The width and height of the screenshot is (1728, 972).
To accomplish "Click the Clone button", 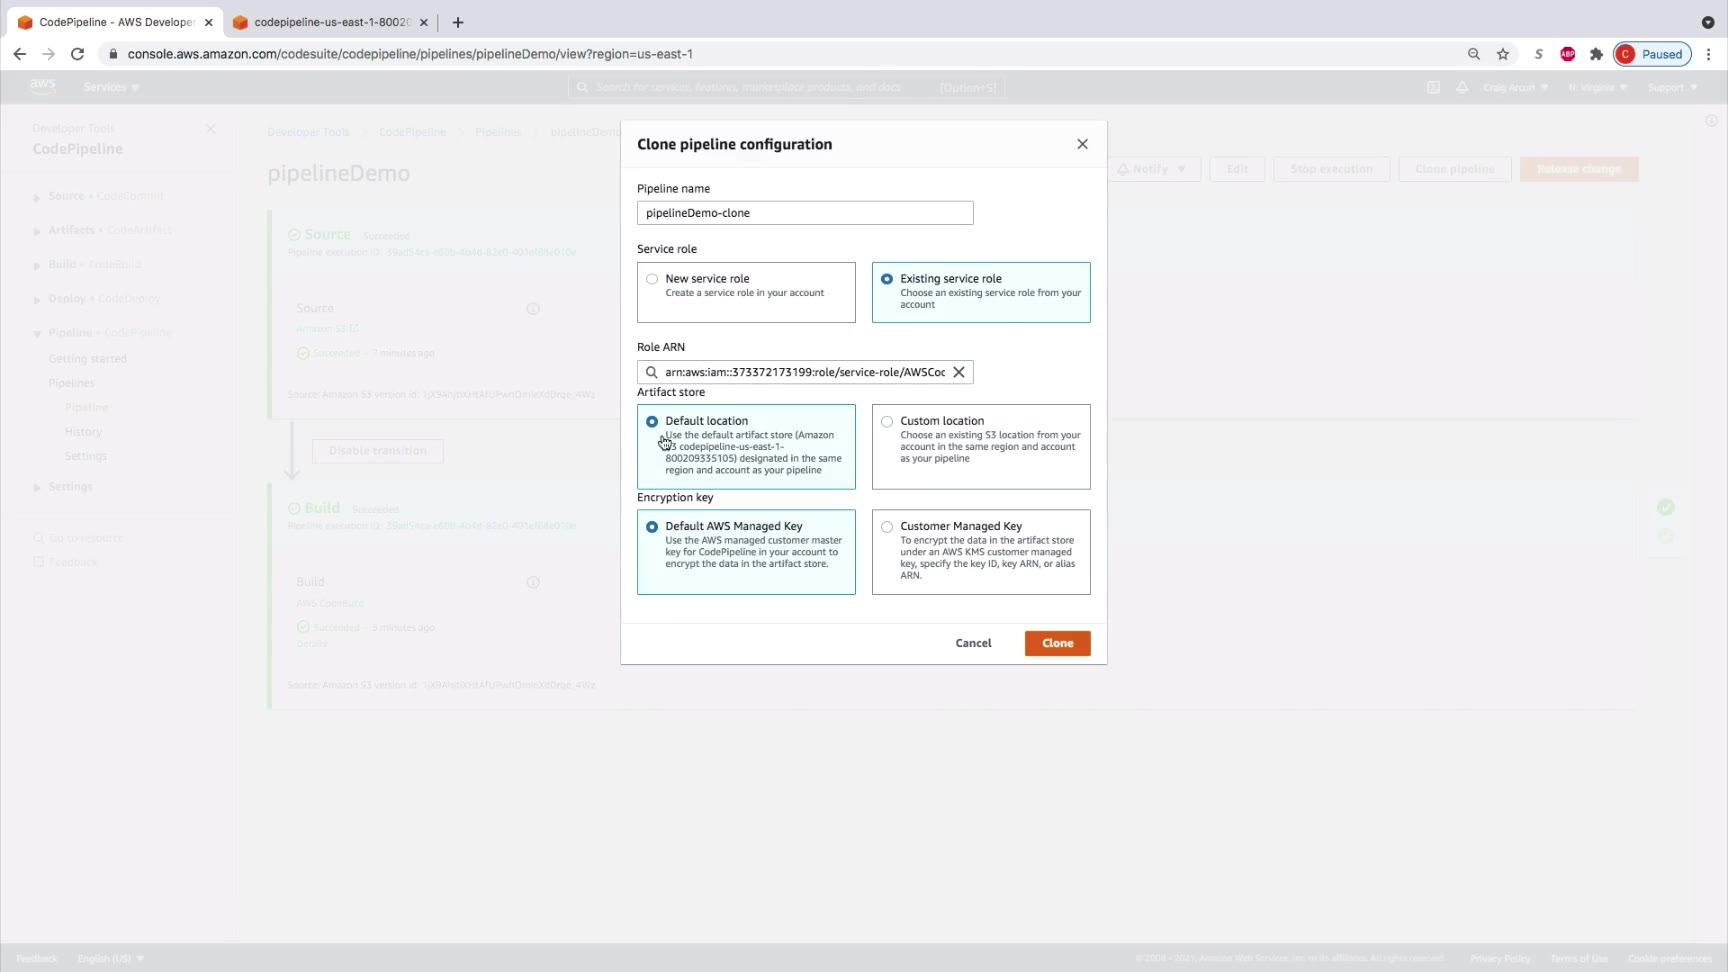I will coord(1057,643).
